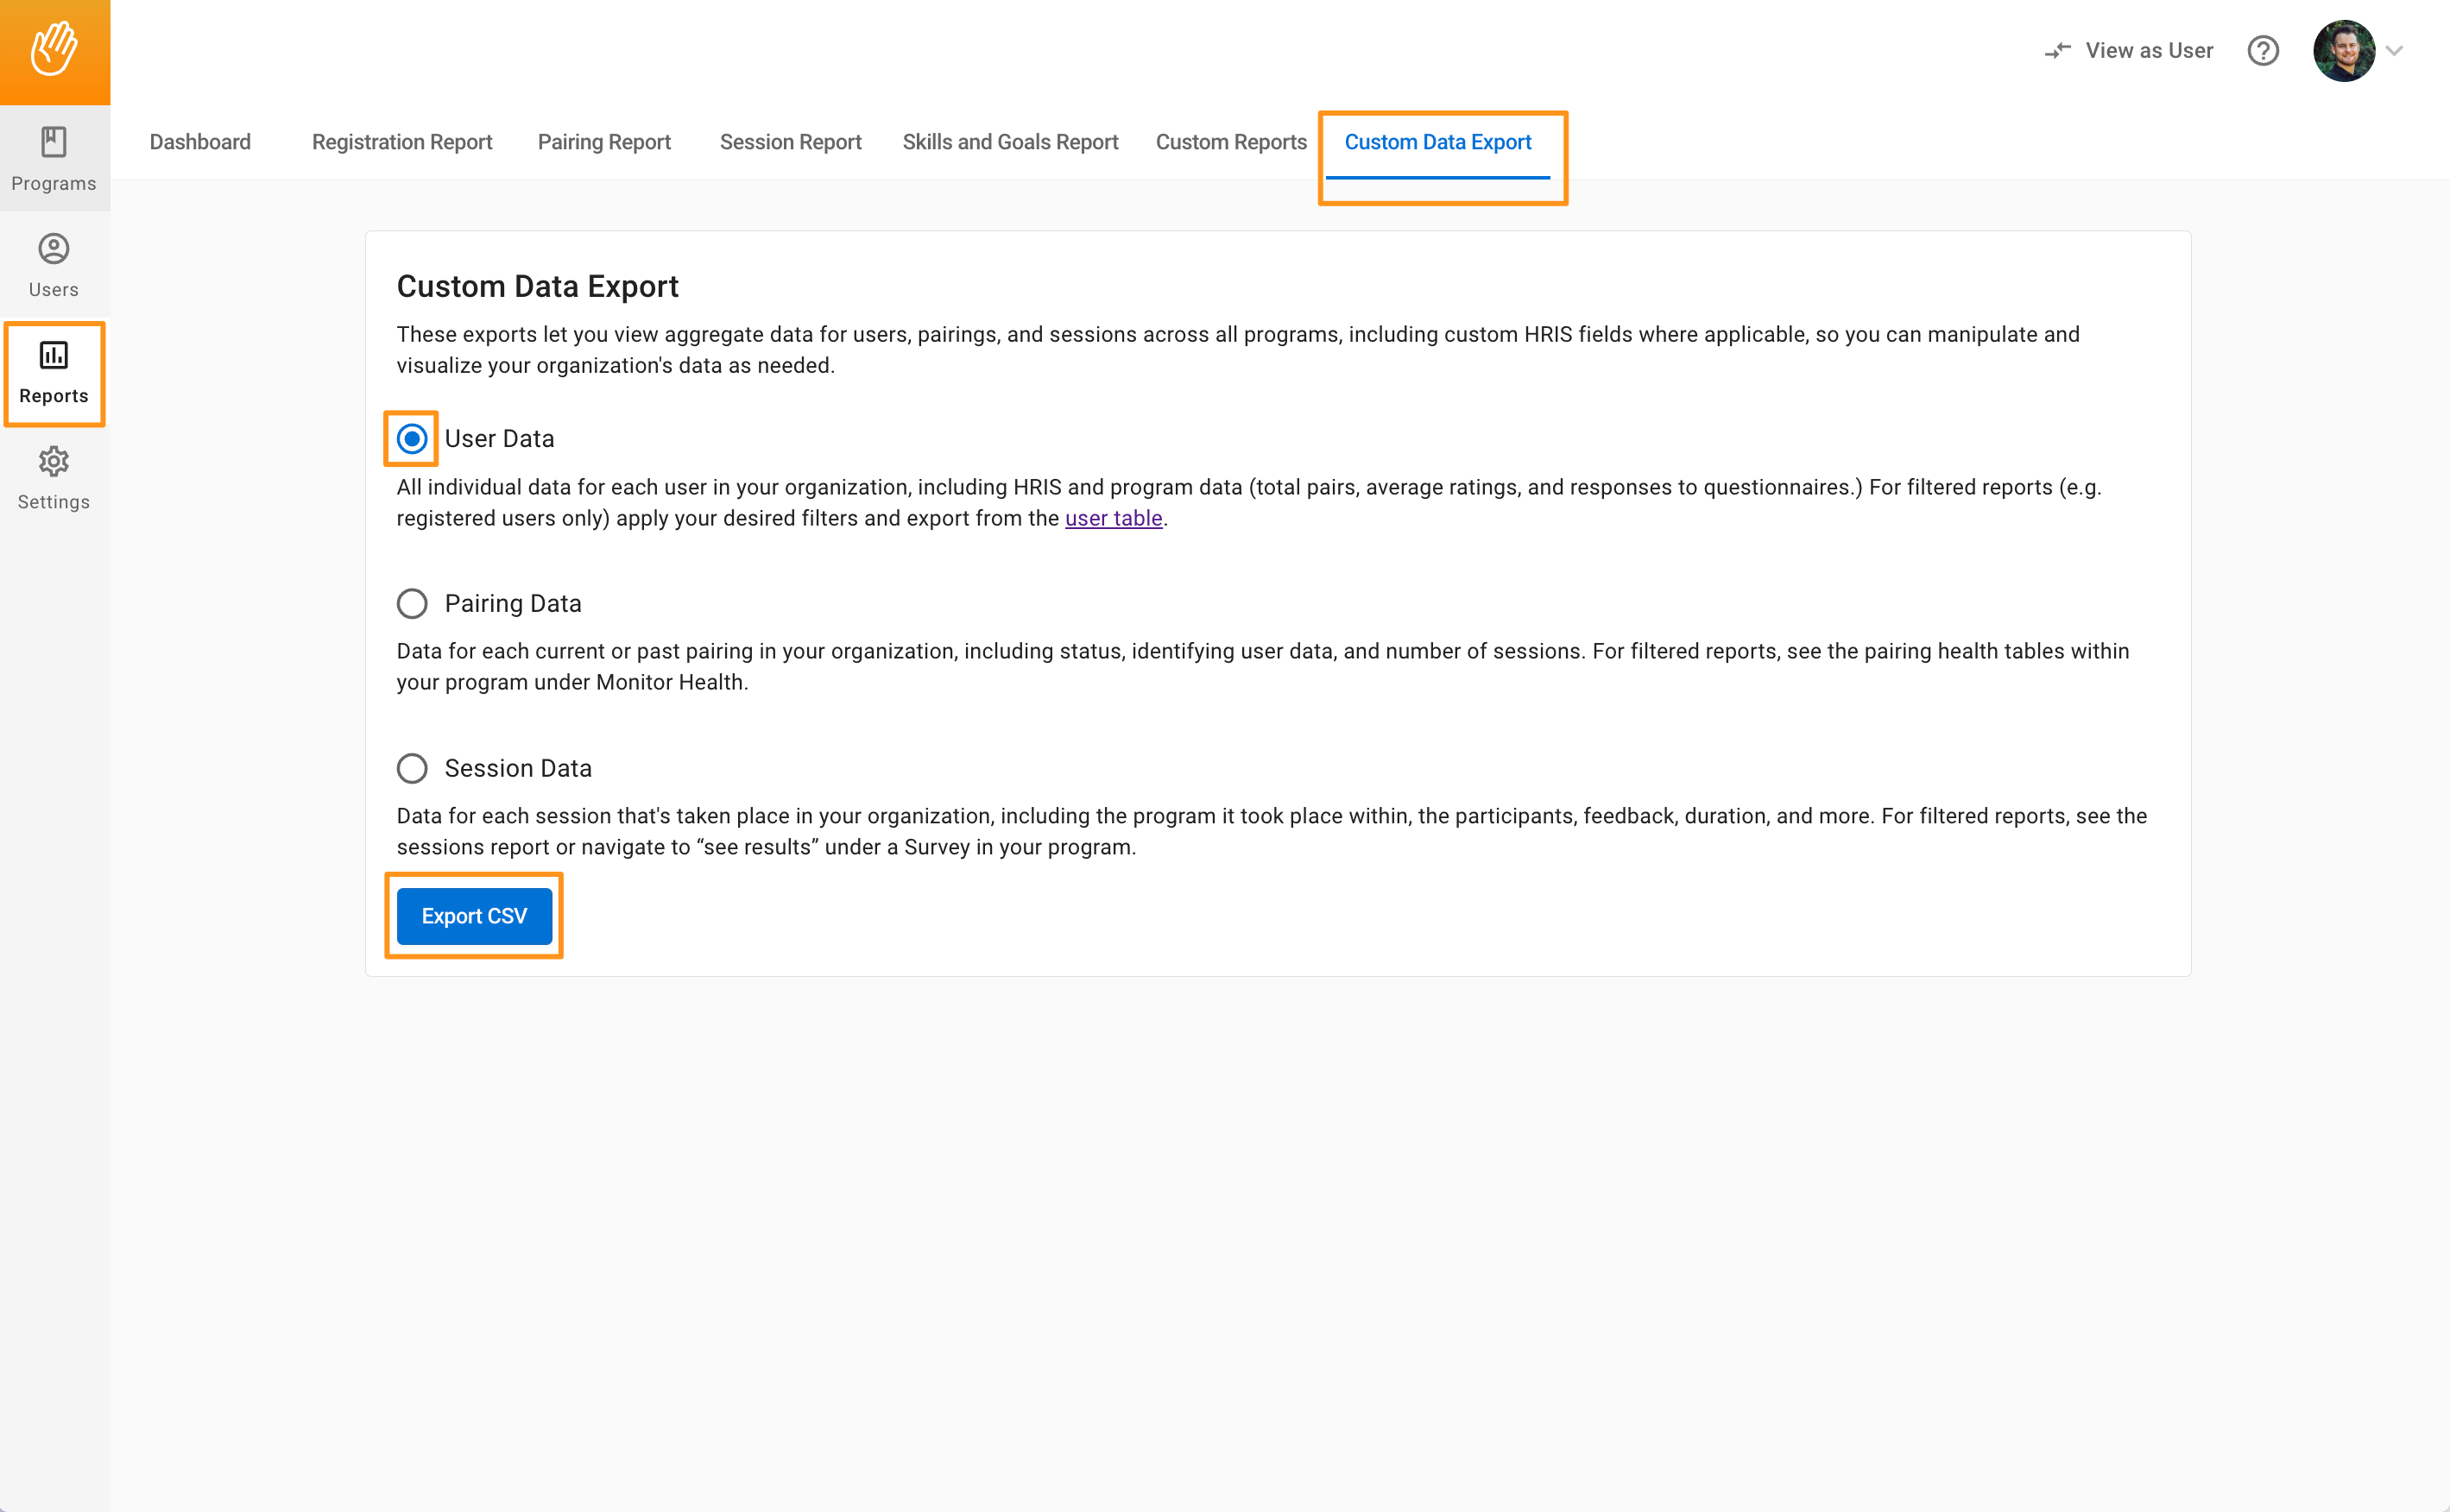Image resolution: width=2450 pixels, height=1512 pixels.
Task: Open Reports in the sidebar
Action: click(x=54, y=373)
